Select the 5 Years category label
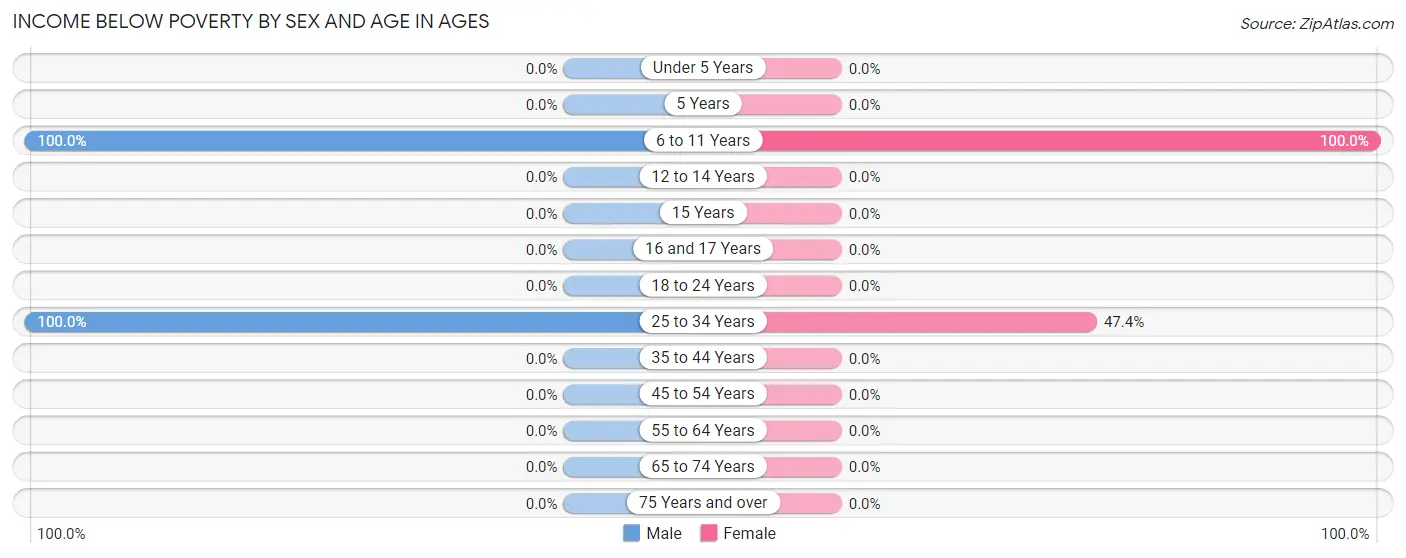This screenshot has height=558, width=1406. pos(702,104)
